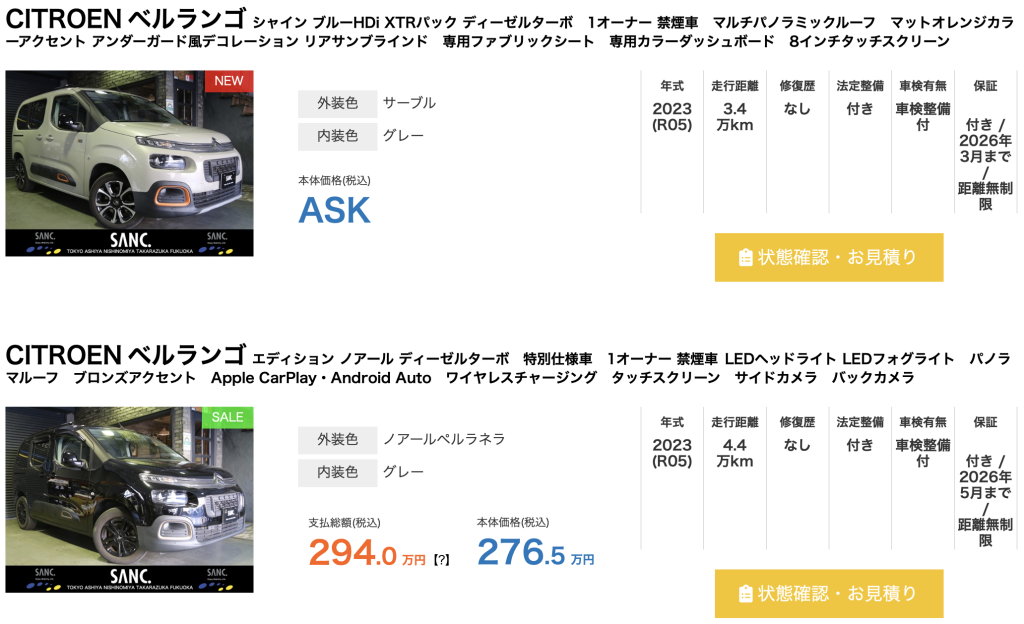The height and width of the screenshot is (624, 1024).
Task: Open the ベルランゴ シャイン listing title
Action: pos(126,19)
